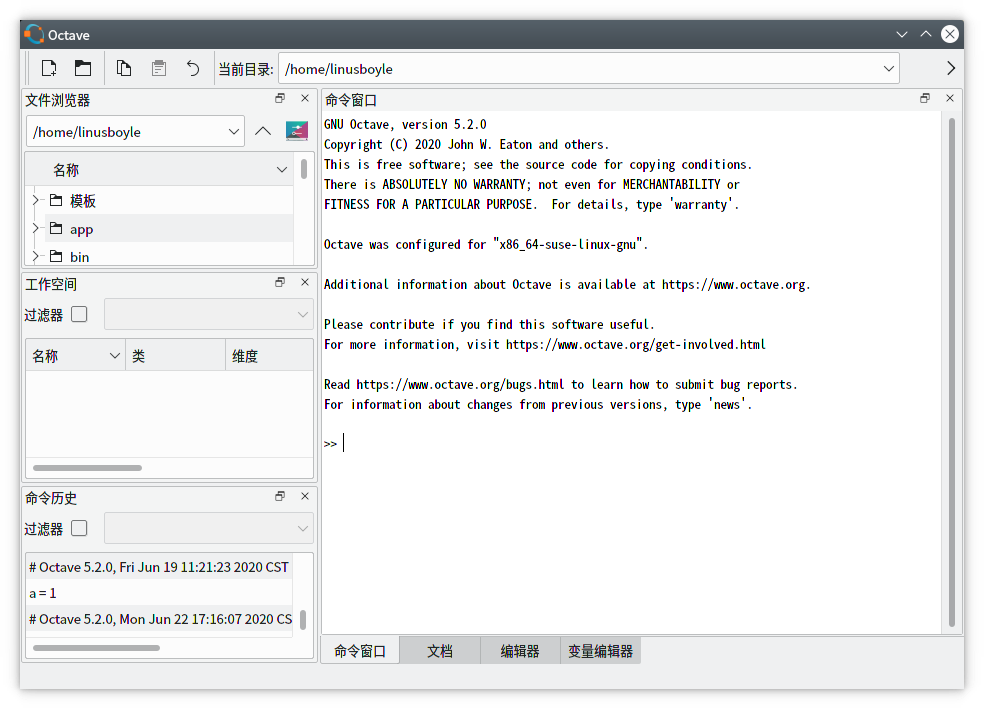Expand the 模板 folder tree node

(x=36, y=200)
